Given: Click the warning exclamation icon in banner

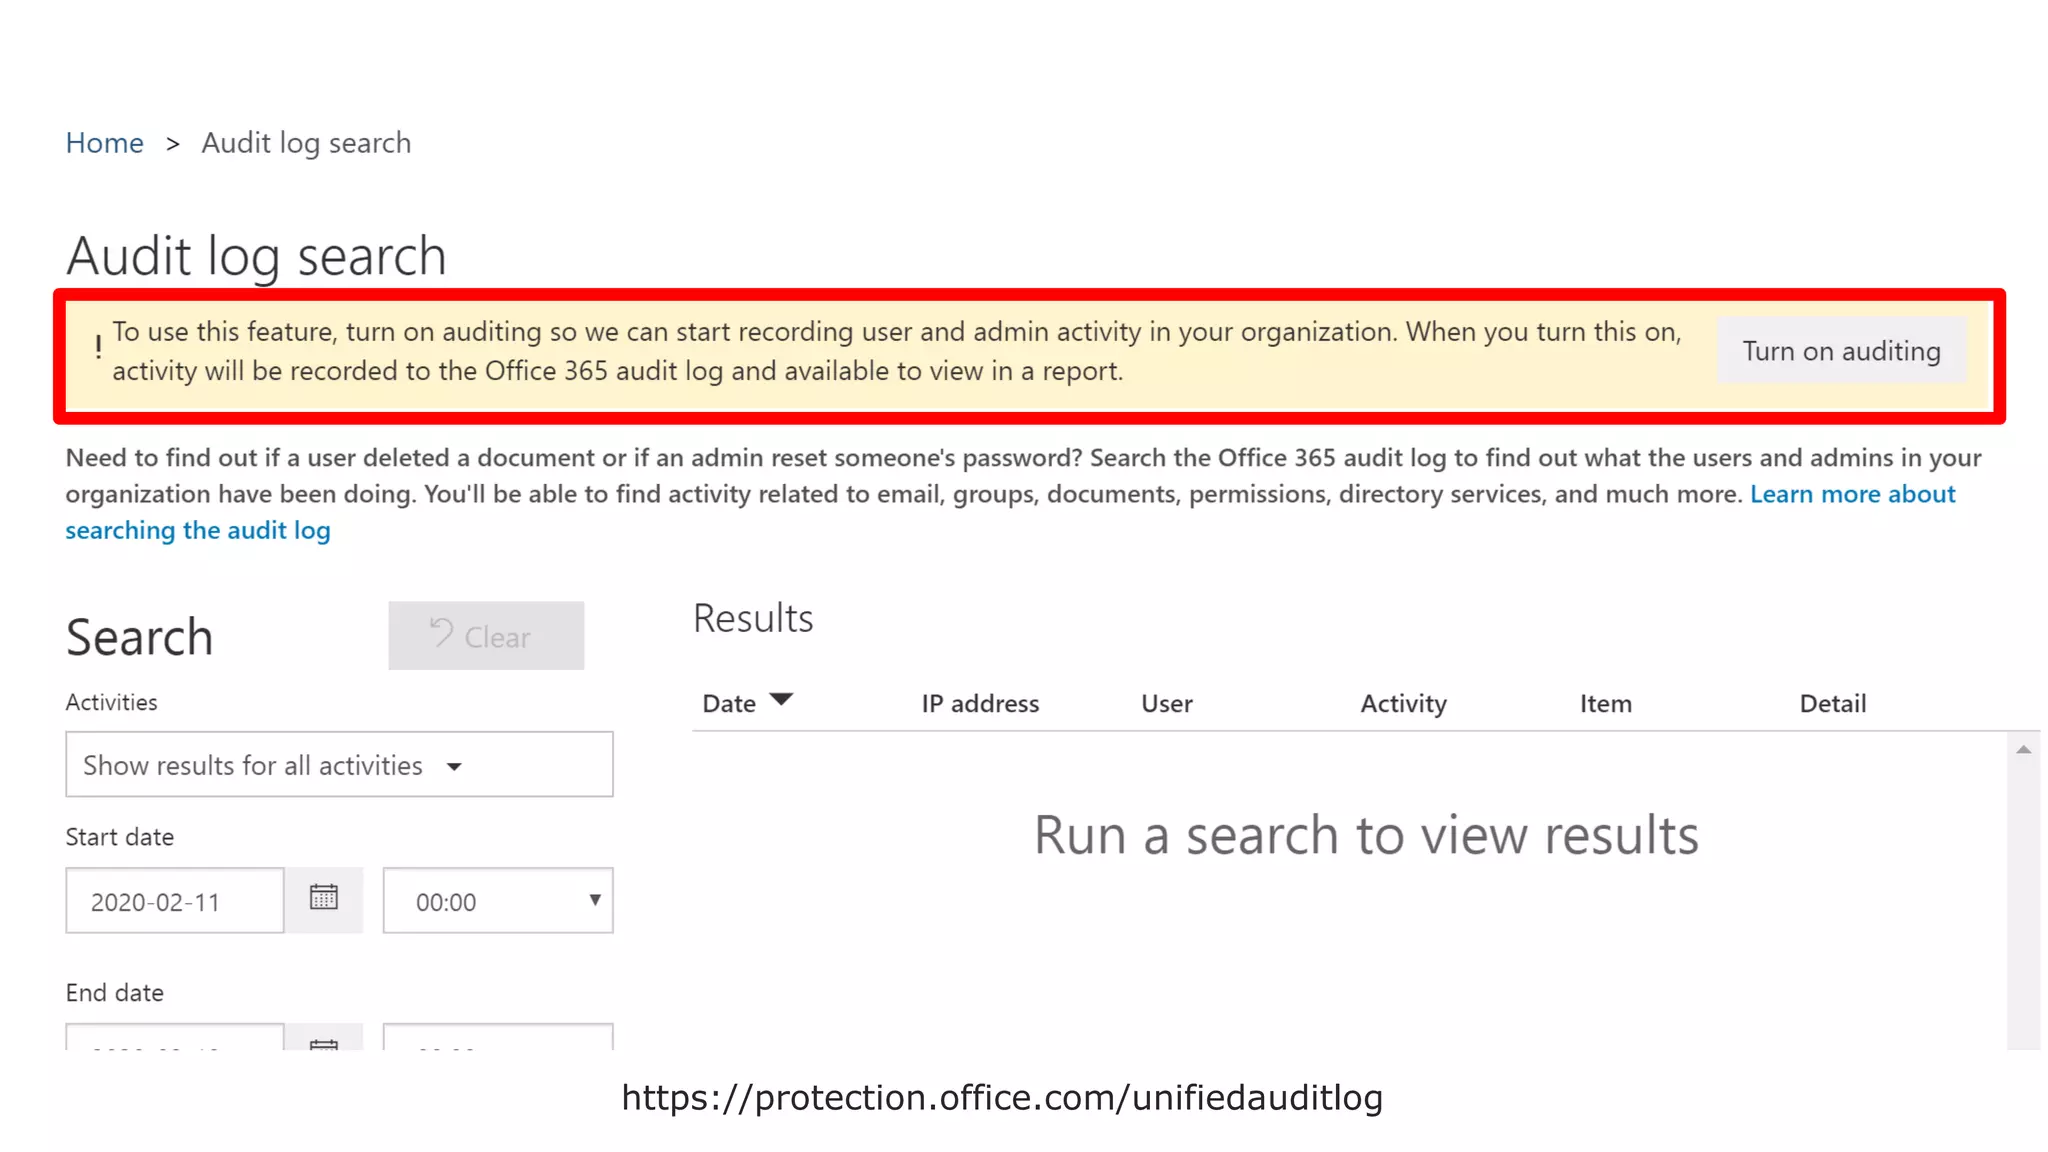Looking at the screenshot, I should click(98, 347).
